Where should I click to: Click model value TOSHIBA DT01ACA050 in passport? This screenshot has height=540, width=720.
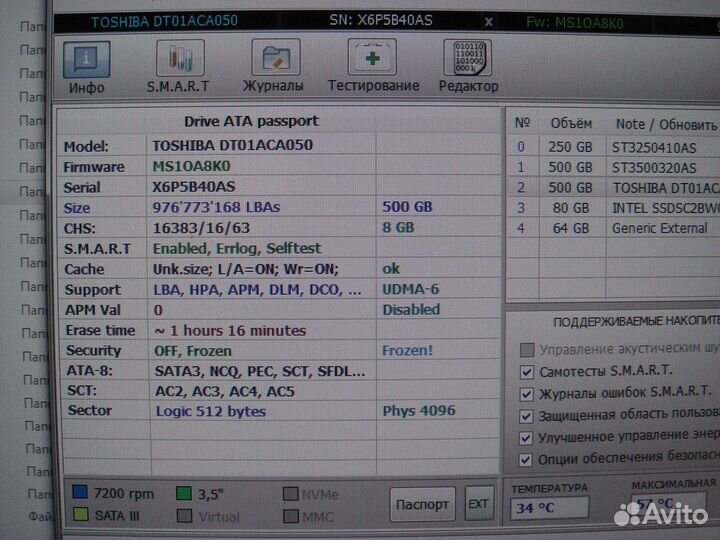[232, 146]
